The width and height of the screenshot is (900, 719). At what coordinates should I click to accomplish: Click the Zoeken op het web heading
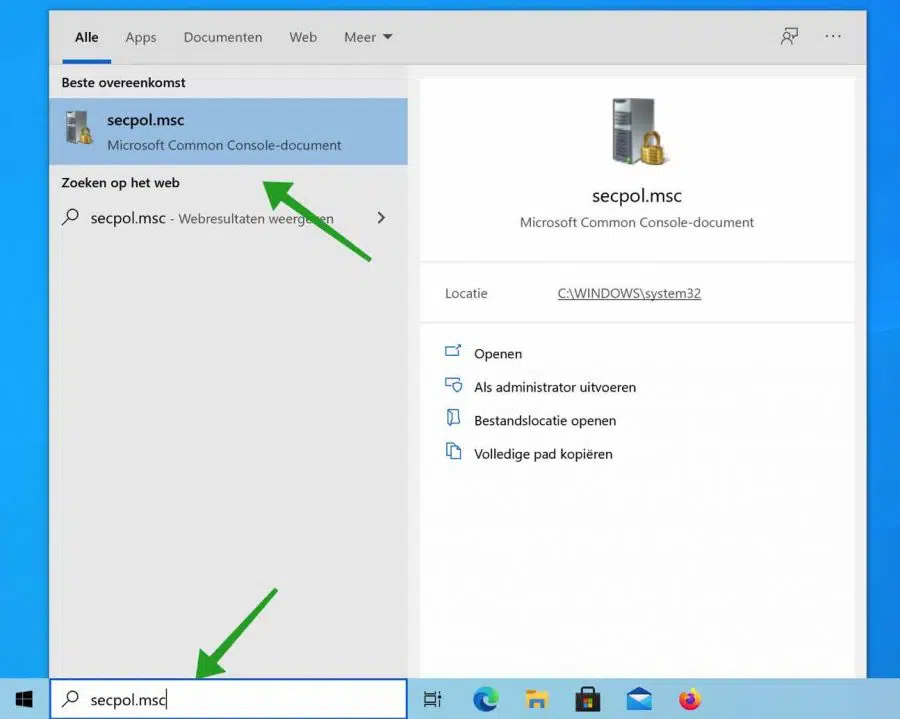(x=121, y=182)
